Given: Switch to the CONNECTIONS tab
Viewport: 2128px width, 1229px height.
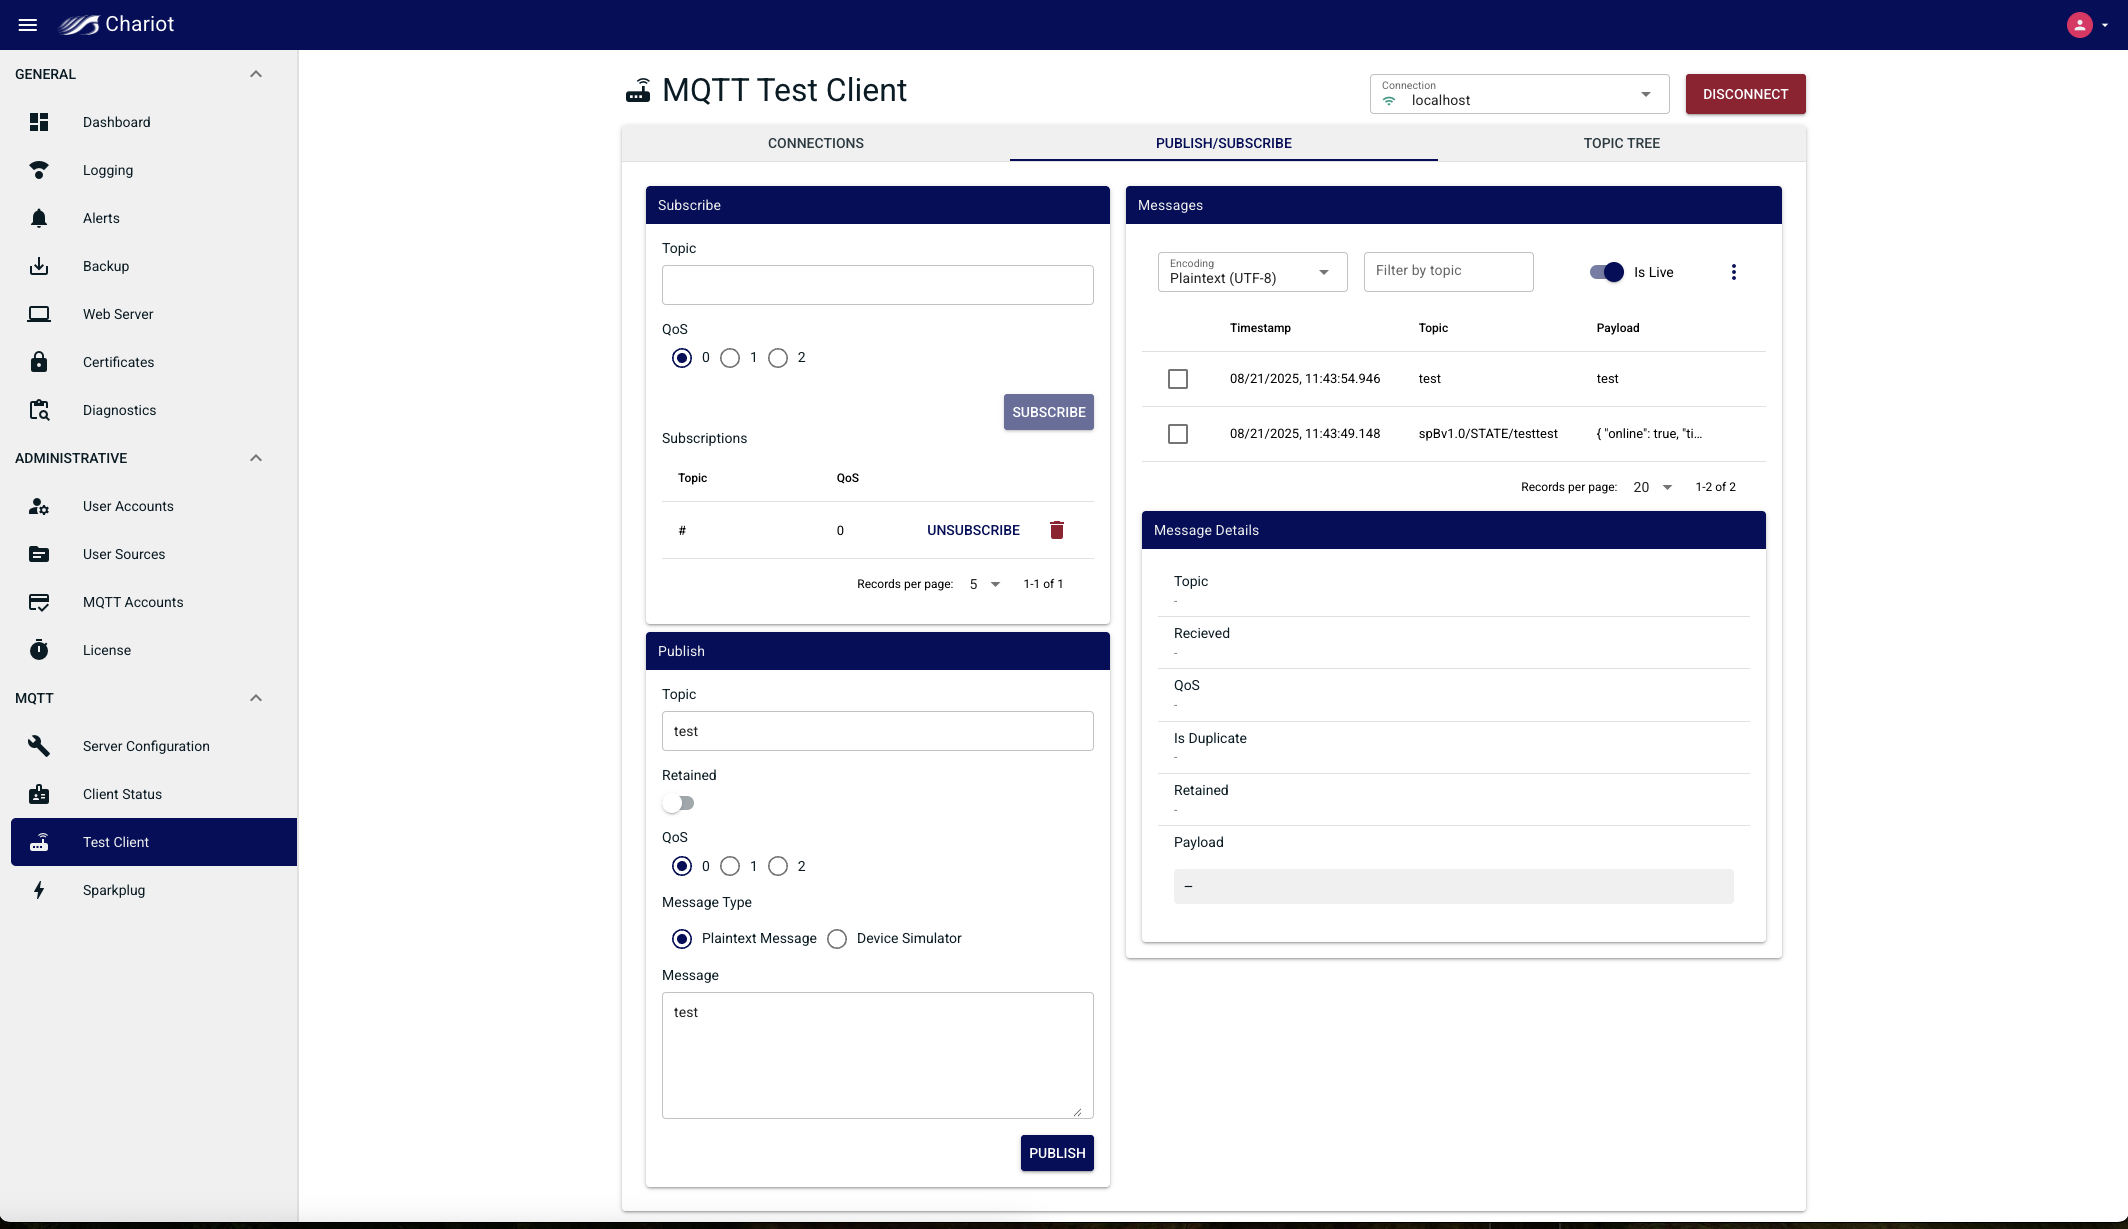Looking at the screenshot, I should (x=815, y=143).
